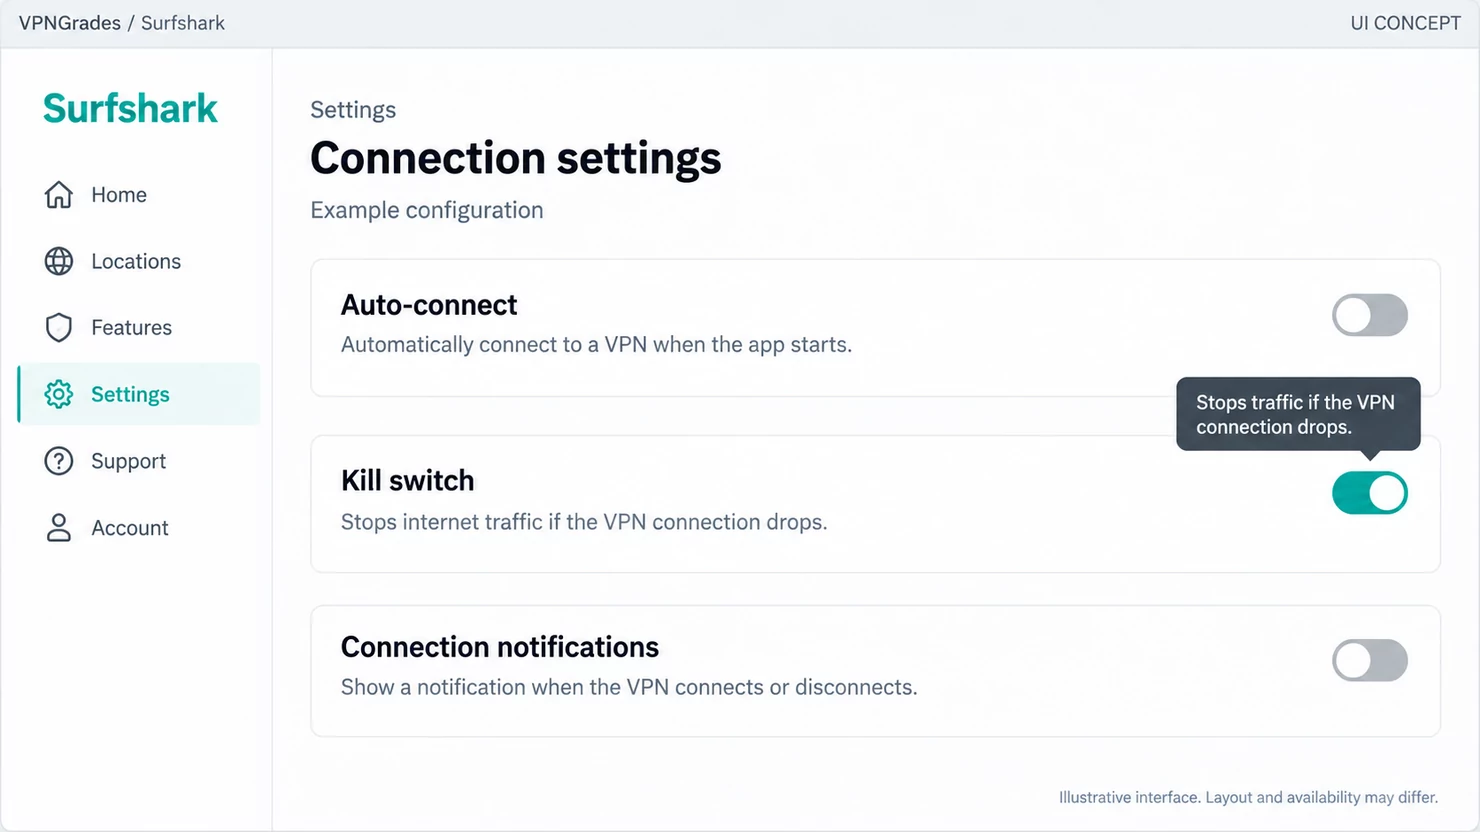Open the Features menu label

131,328
